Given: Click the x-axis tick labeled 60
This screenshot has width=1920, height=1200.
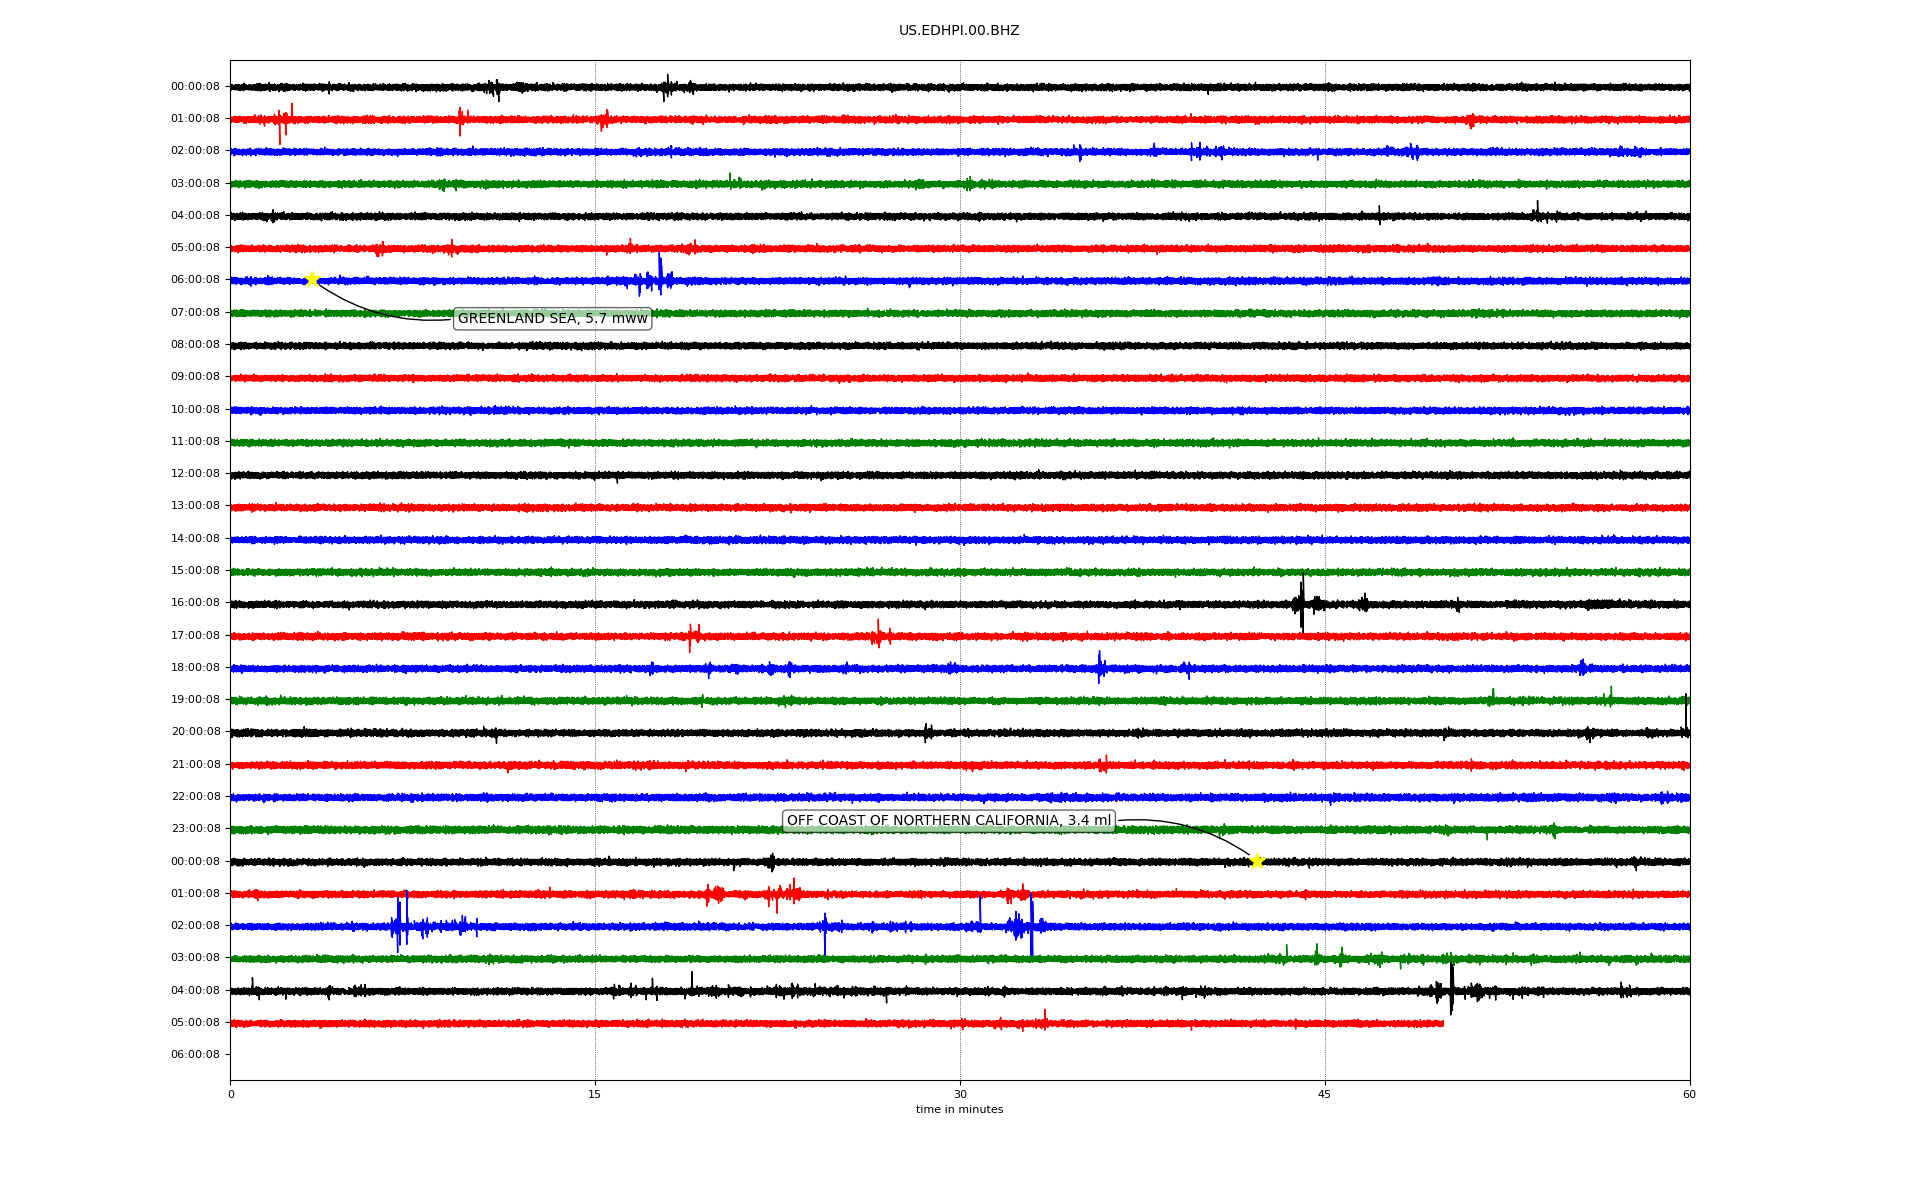Looking at the screenshot, I should tap(1689, 1094).
